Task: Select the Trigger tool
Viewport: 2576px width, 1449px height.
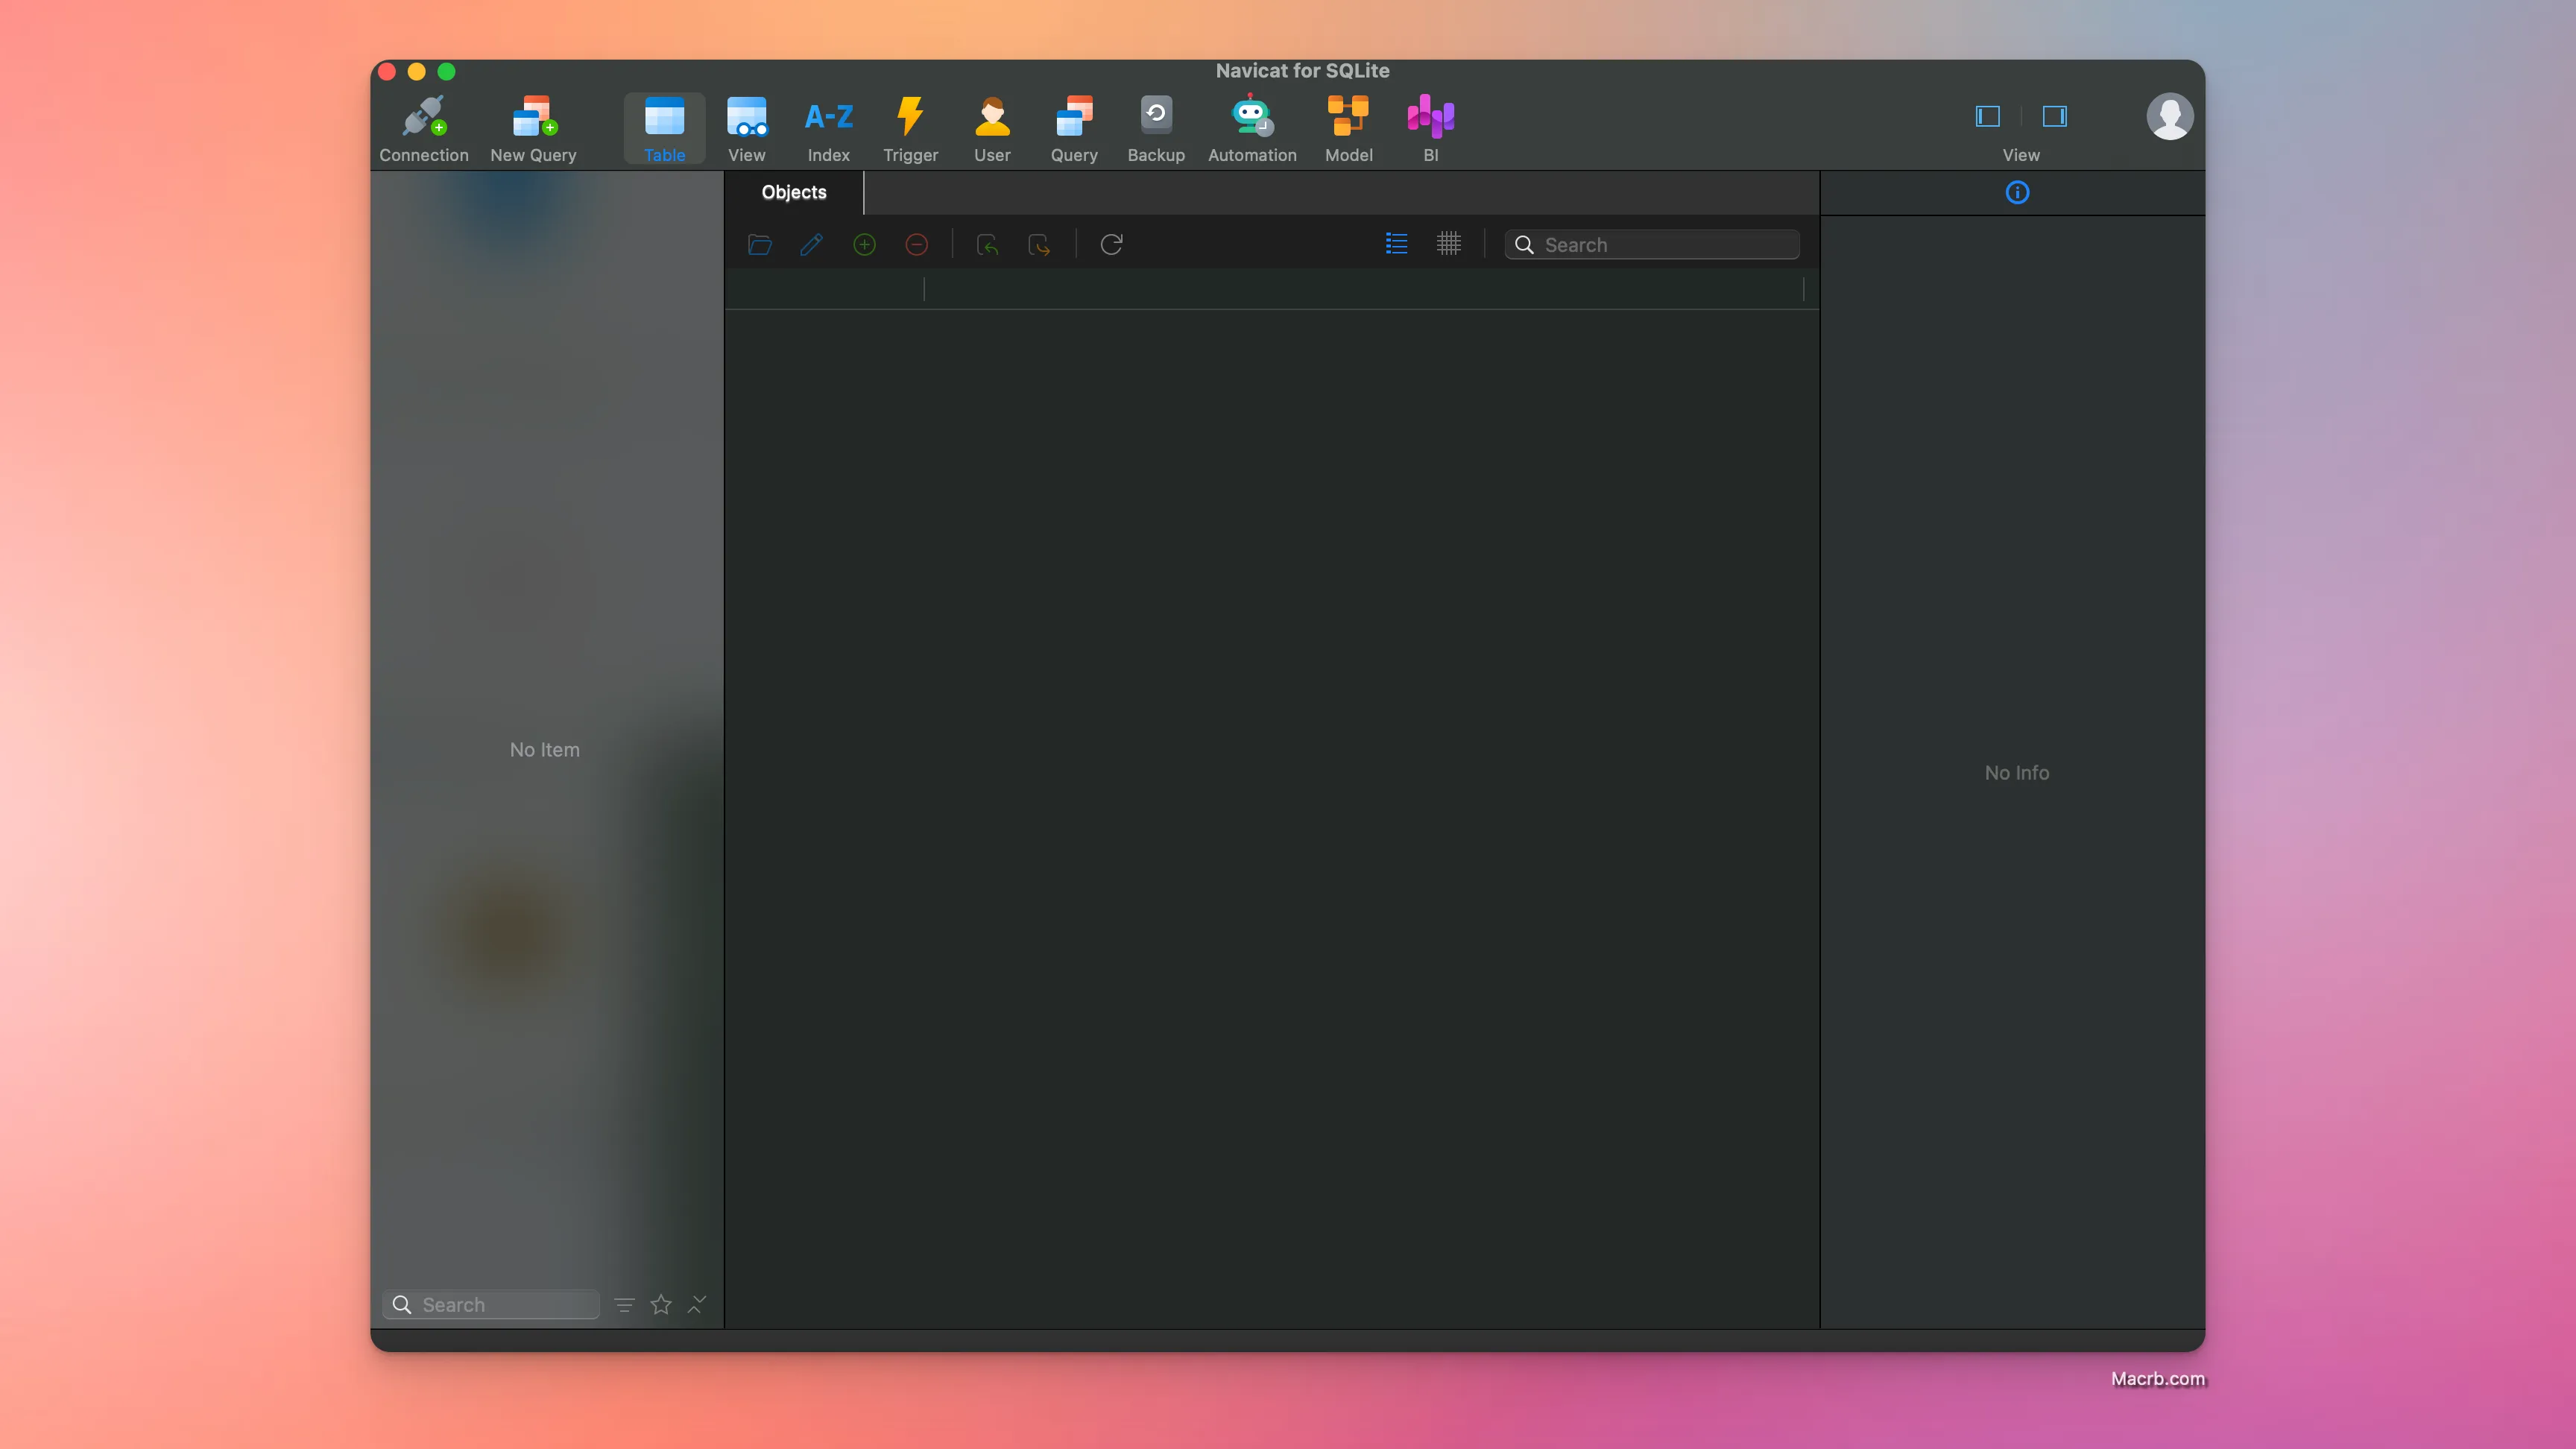Action: pyautogui.click(x=911, y=126)
